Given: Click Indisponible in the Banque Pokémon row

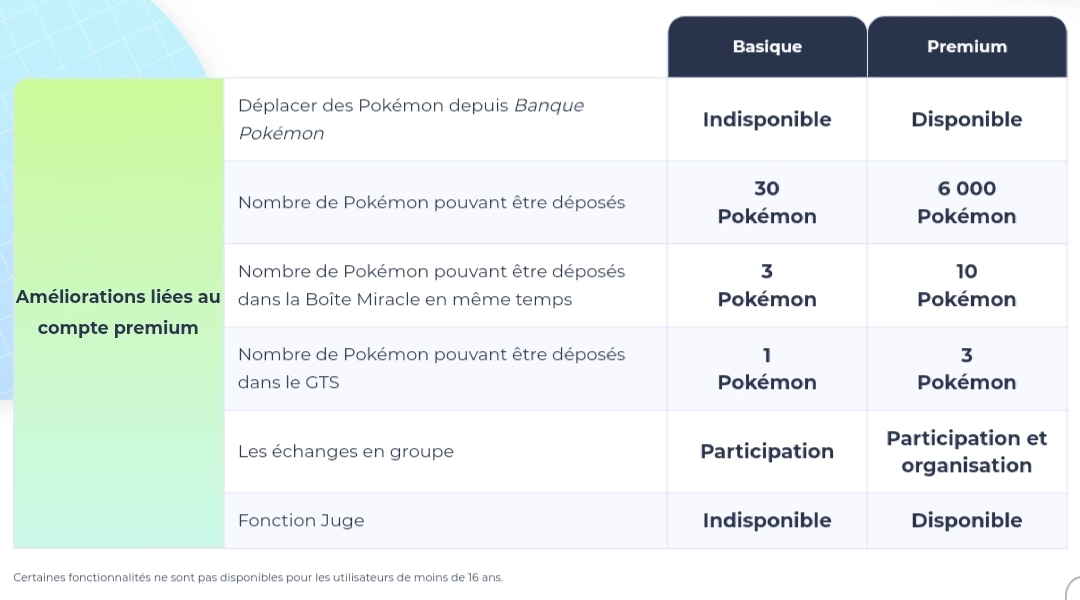Looking at the screenshot, I should tap(767, 119).
